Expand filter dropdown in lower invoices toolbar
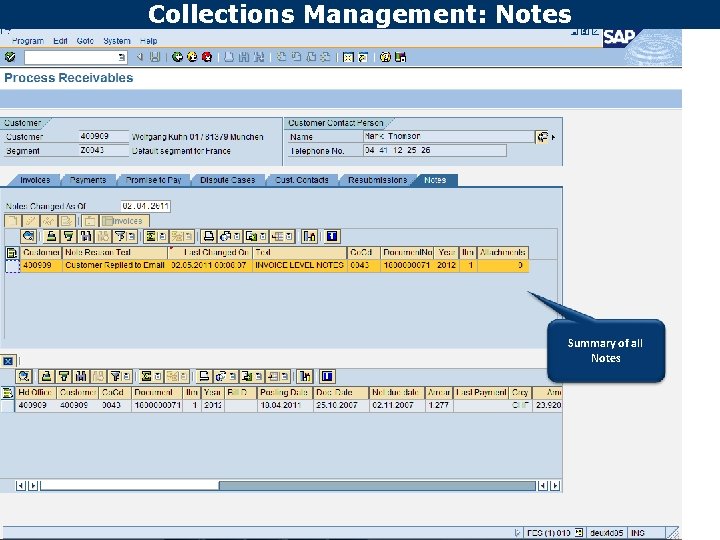This screenshot has height=540, width=720. [127, 377]
